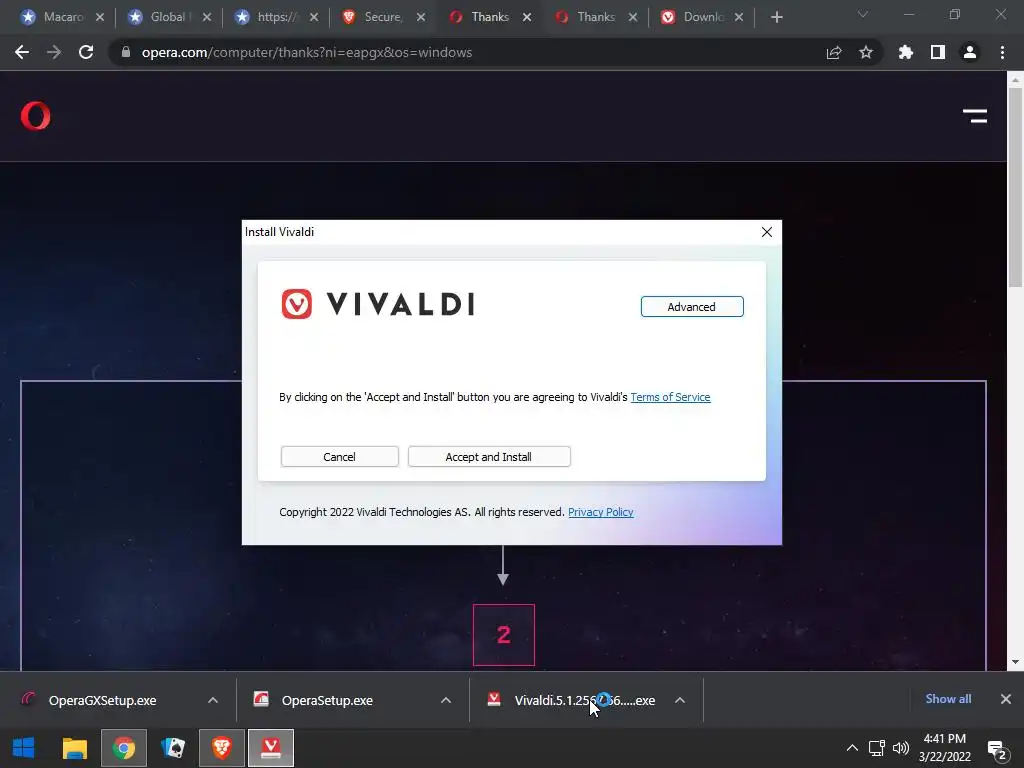This screenshot has height=768, width=1024.
Task: Open File Explorer from taskbar
Action: (x=74, y=748)
